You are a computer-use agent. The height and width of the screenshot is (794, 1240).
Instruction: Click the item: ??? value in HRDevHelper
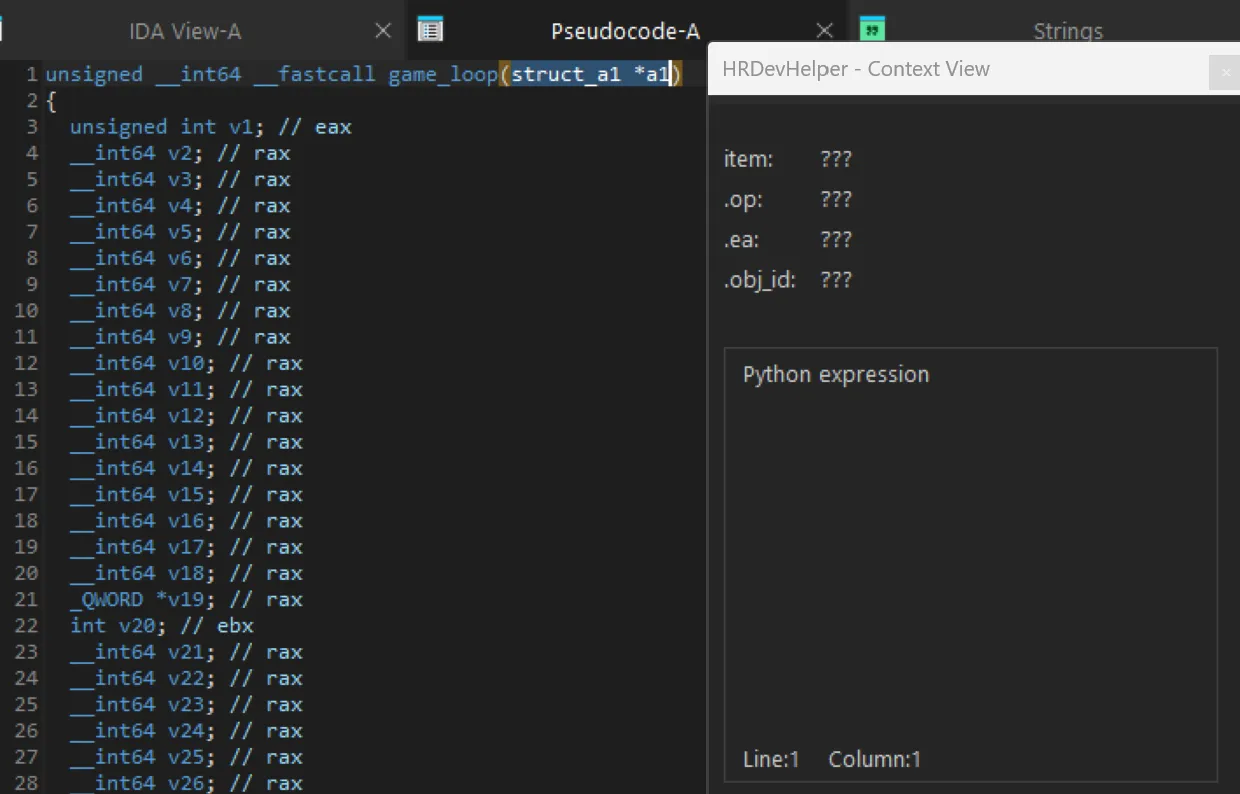[x=838, y=158]
